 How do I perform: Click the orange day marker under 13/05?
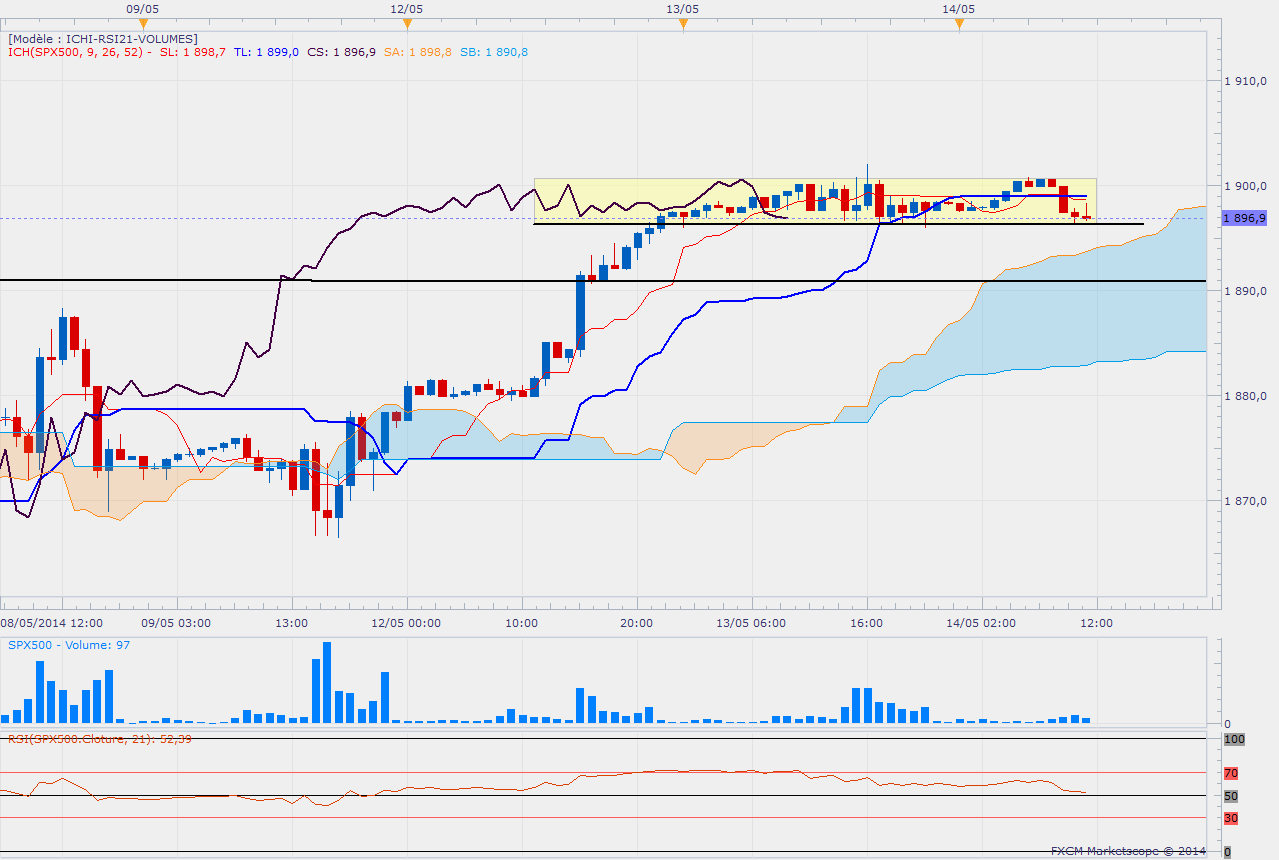tap(683, 23)
